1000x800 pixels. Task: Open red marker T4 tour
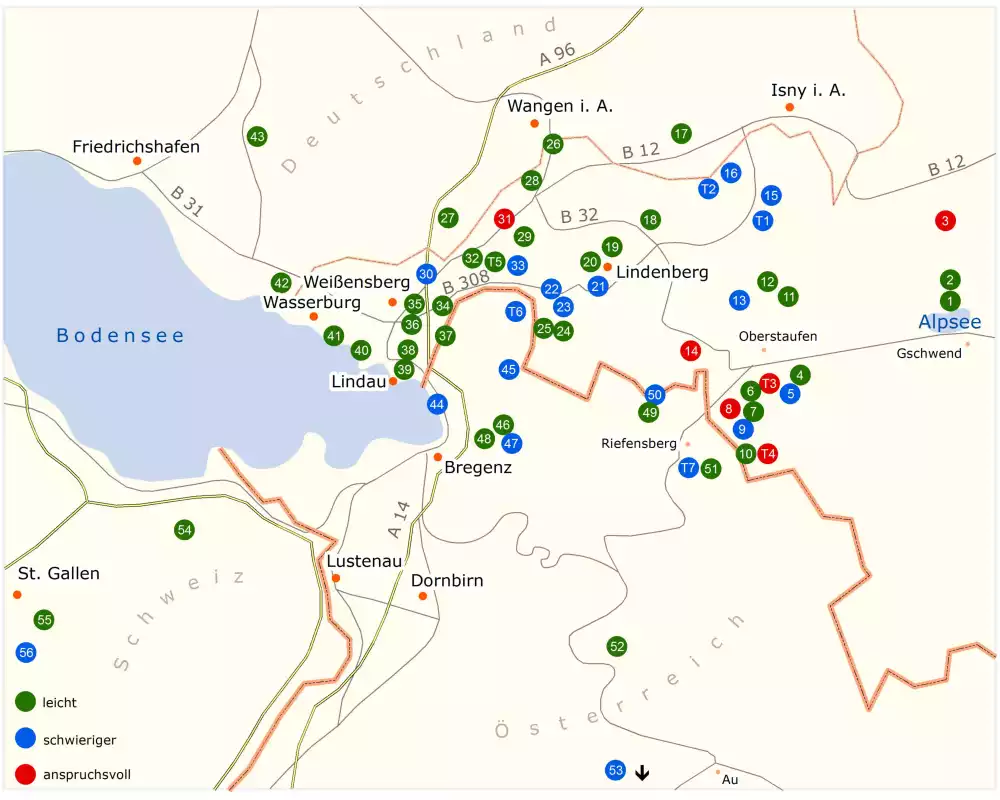[x=768, y=453]
